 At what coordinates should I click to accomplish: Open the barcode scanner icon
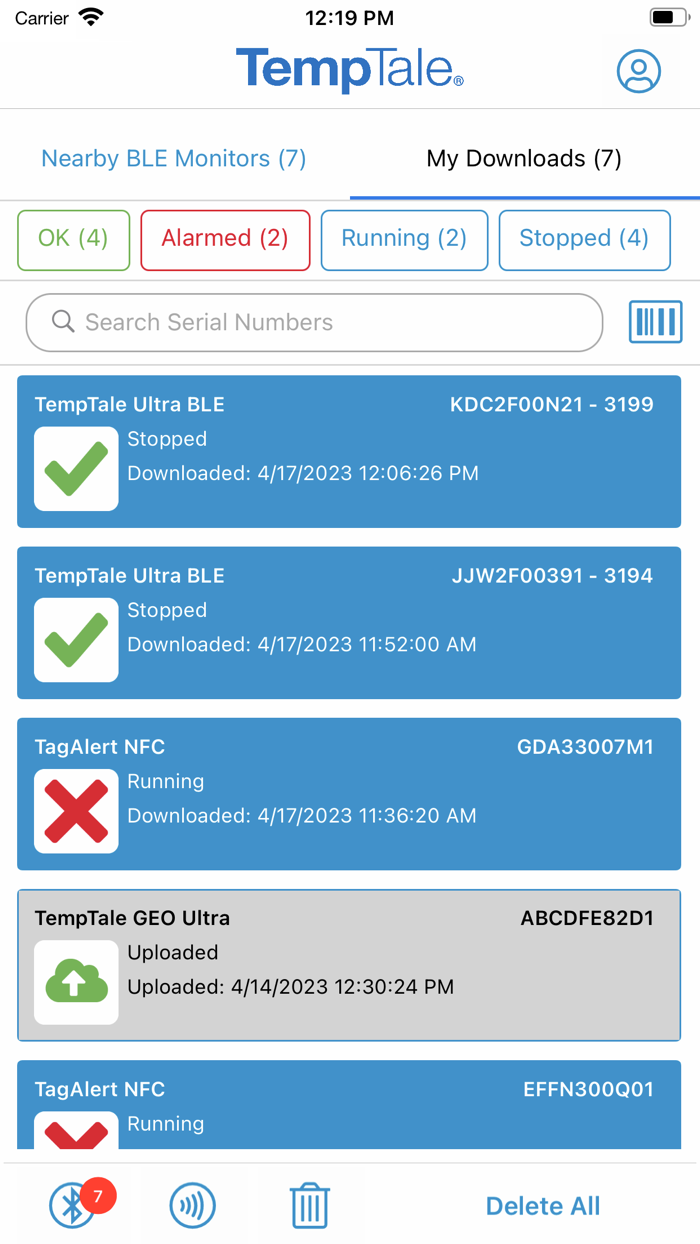[655, 322]
